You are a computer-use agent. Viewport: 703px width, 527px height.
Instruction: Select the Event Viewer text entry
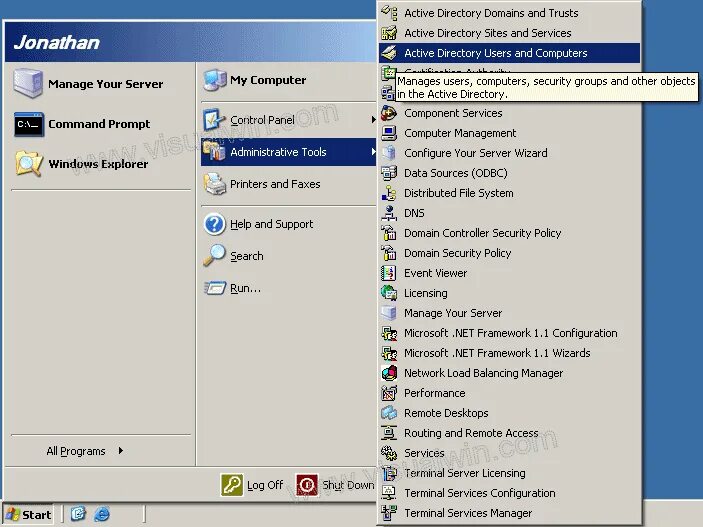pyautogui.click(x=435, y=273)
